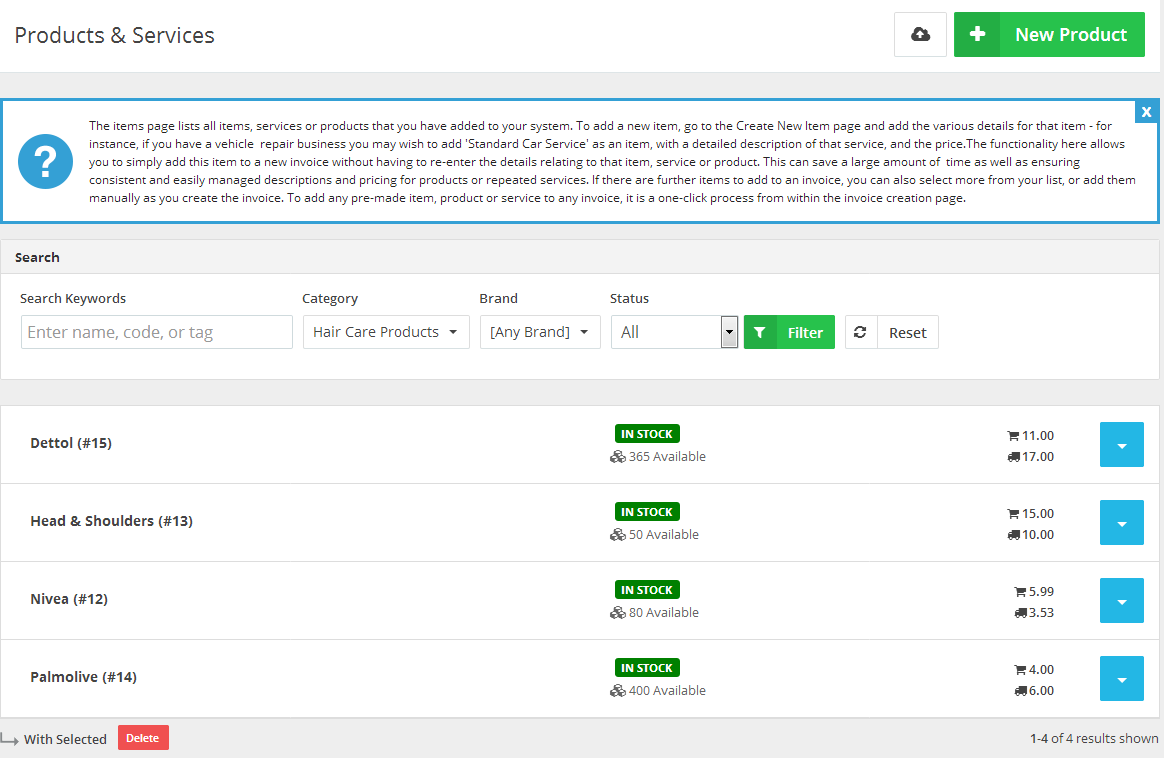
Task: Click the plus icon on New Product
Action: [x=978, y=34]
